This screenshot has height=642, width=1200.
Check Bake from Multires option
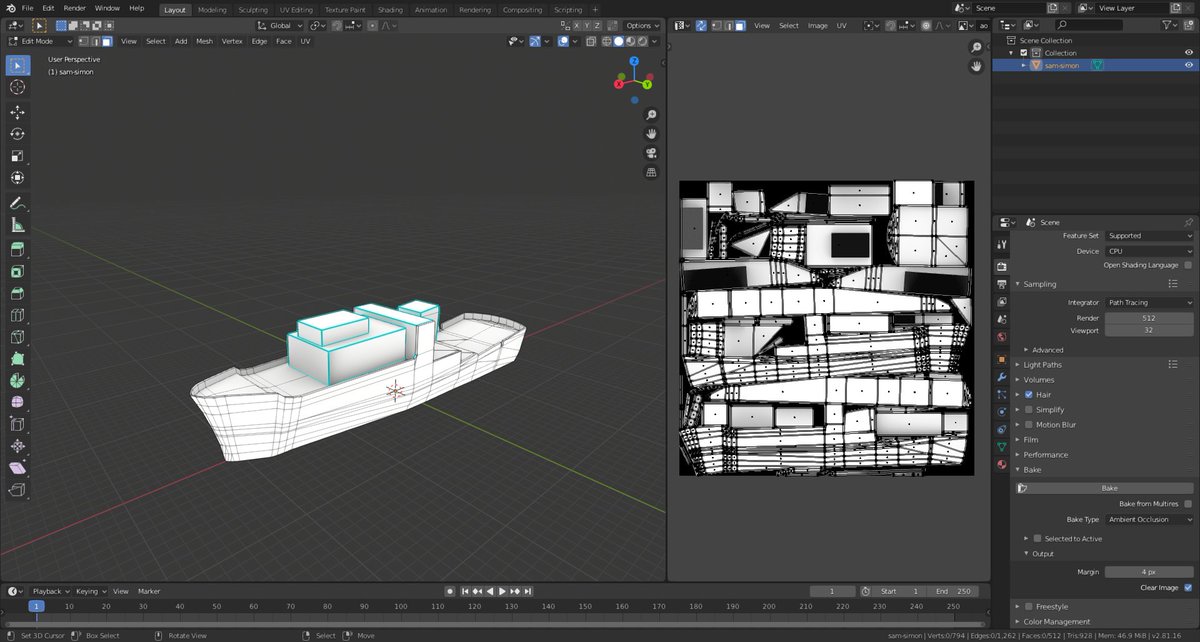coord(1188,504)
